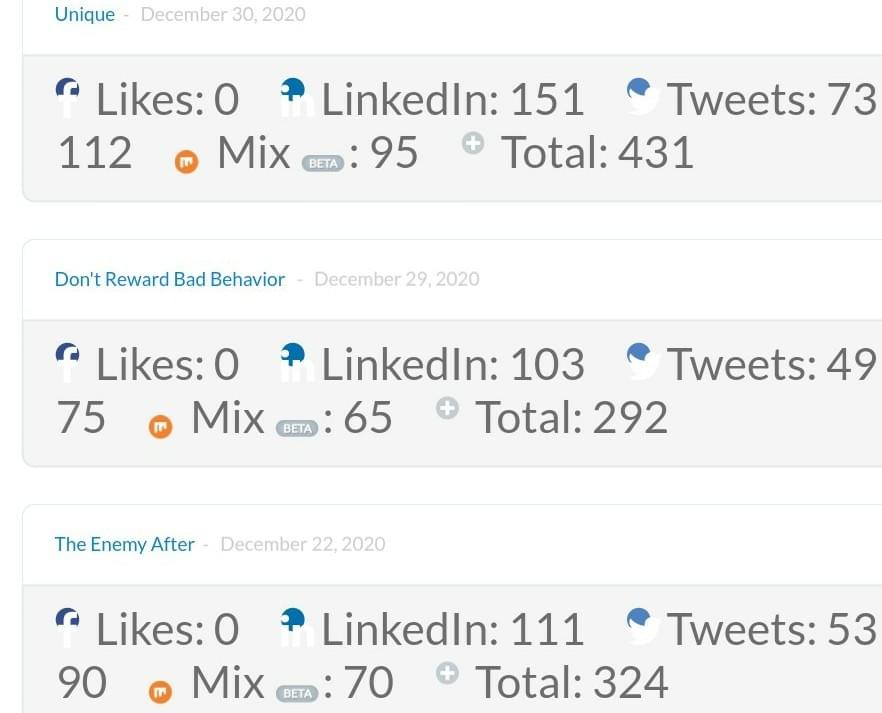This screenshot has height=713, width=882.
Task: Open the "Unique" post link
Action: click(x=85, y=15)
